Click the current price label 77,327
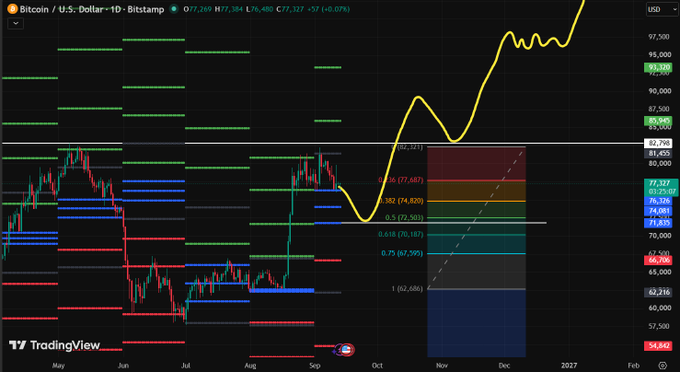Image resolution: width=680 pixels, height=372 pixels. coord(660,183)
